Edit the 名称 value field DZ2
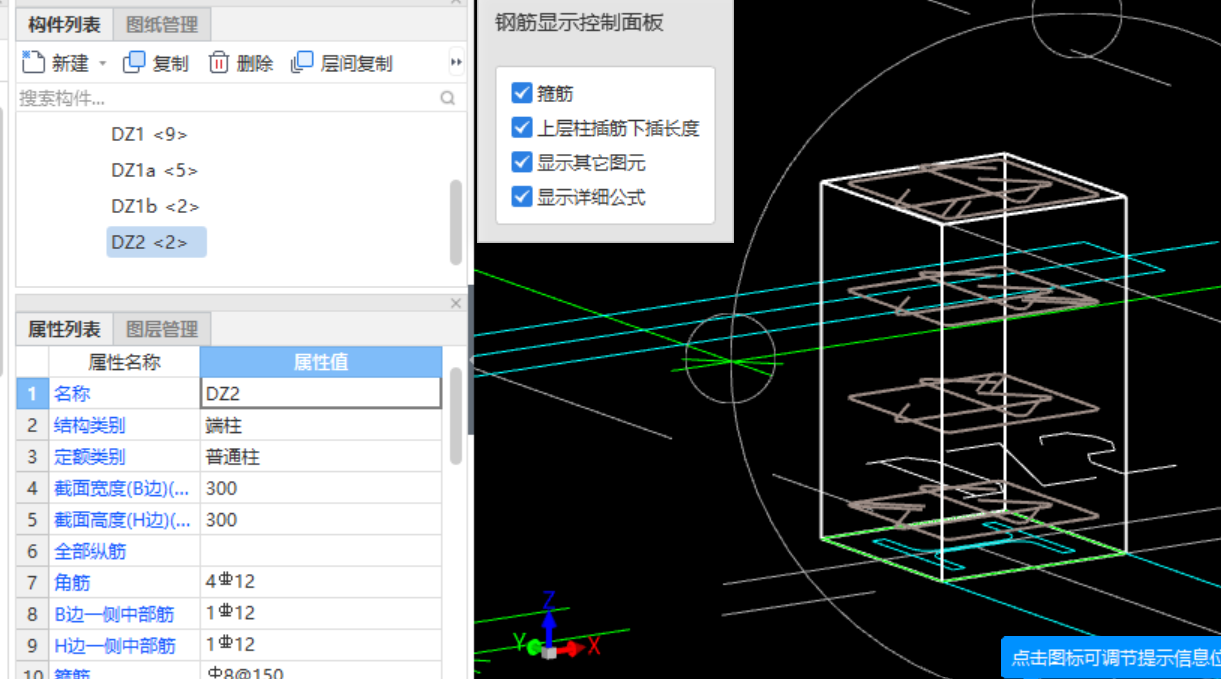This screenshot has height=679, width=1221. coord(321,393)
